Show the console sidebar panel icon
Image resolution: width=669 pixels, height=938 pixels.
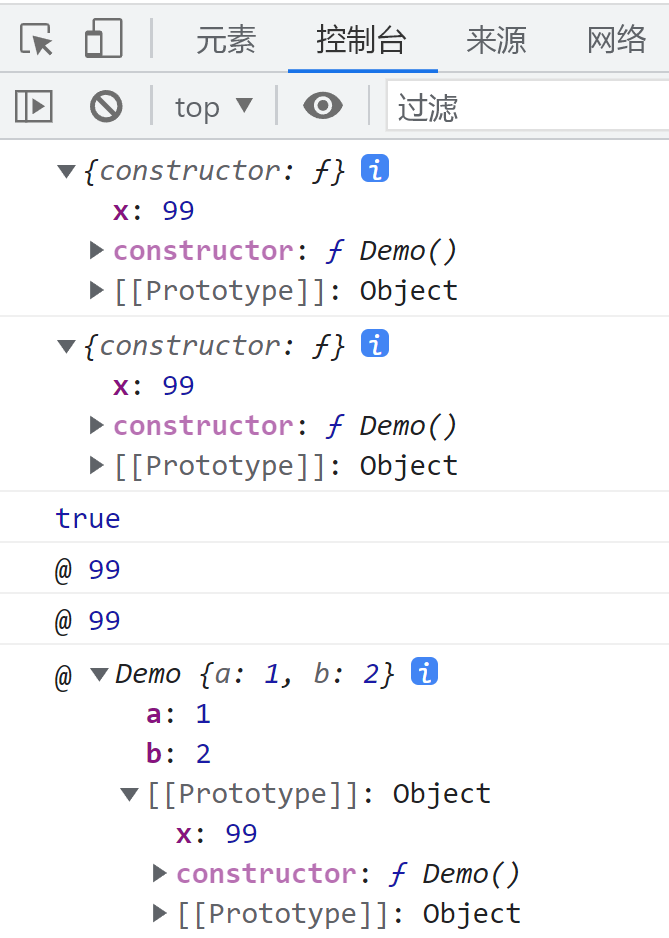coord(34,106)
